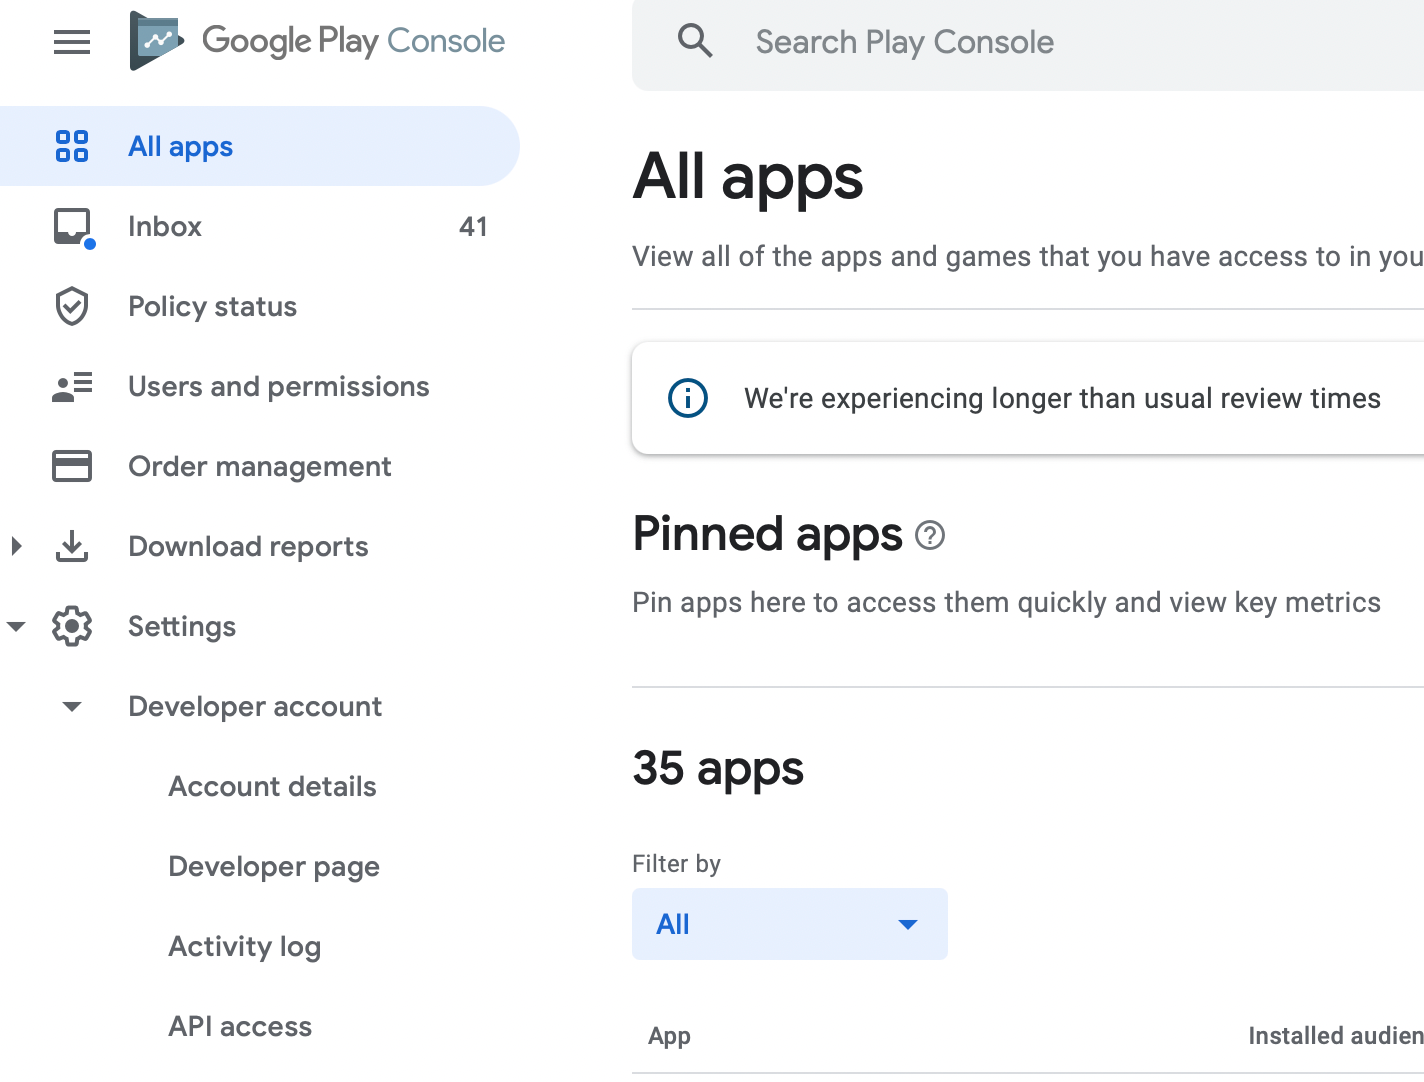Screen dimensions: 1424x1082
Task: Click the Order management card icon
Action: click(x=72, y=466)
